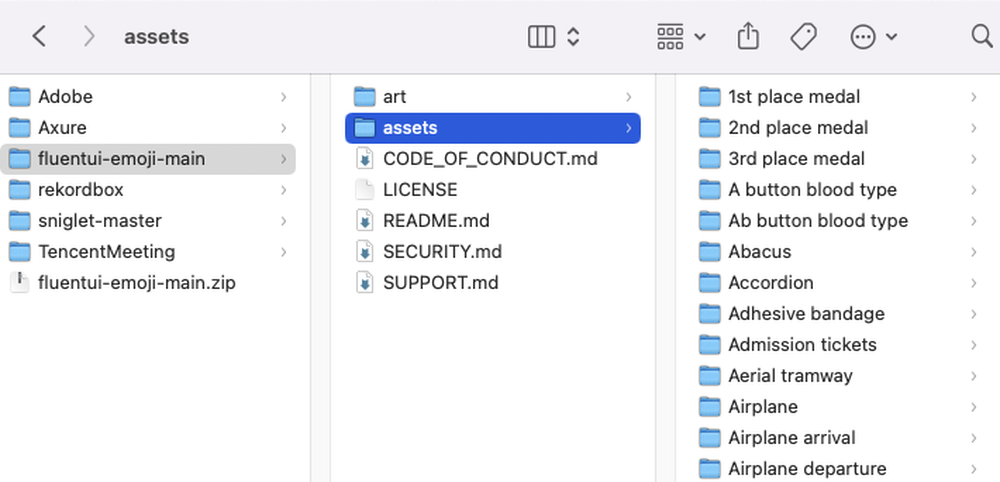Select SECURITY.md file icon
This screenshot has width=1000, height=482.
[365, 252]
